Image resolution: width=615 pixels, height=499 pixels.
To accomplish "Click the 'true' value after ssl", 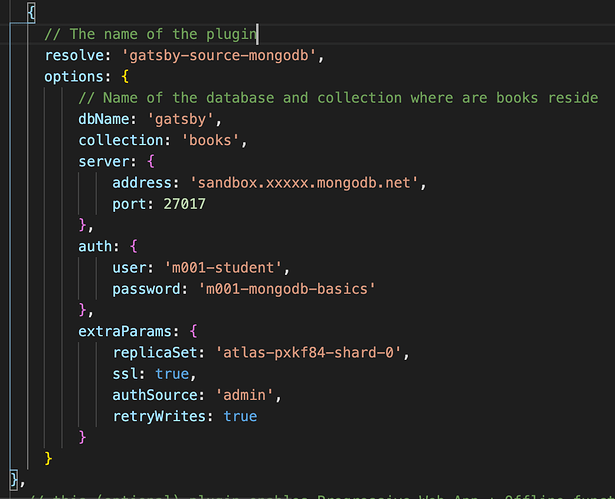I will point(171,374).
